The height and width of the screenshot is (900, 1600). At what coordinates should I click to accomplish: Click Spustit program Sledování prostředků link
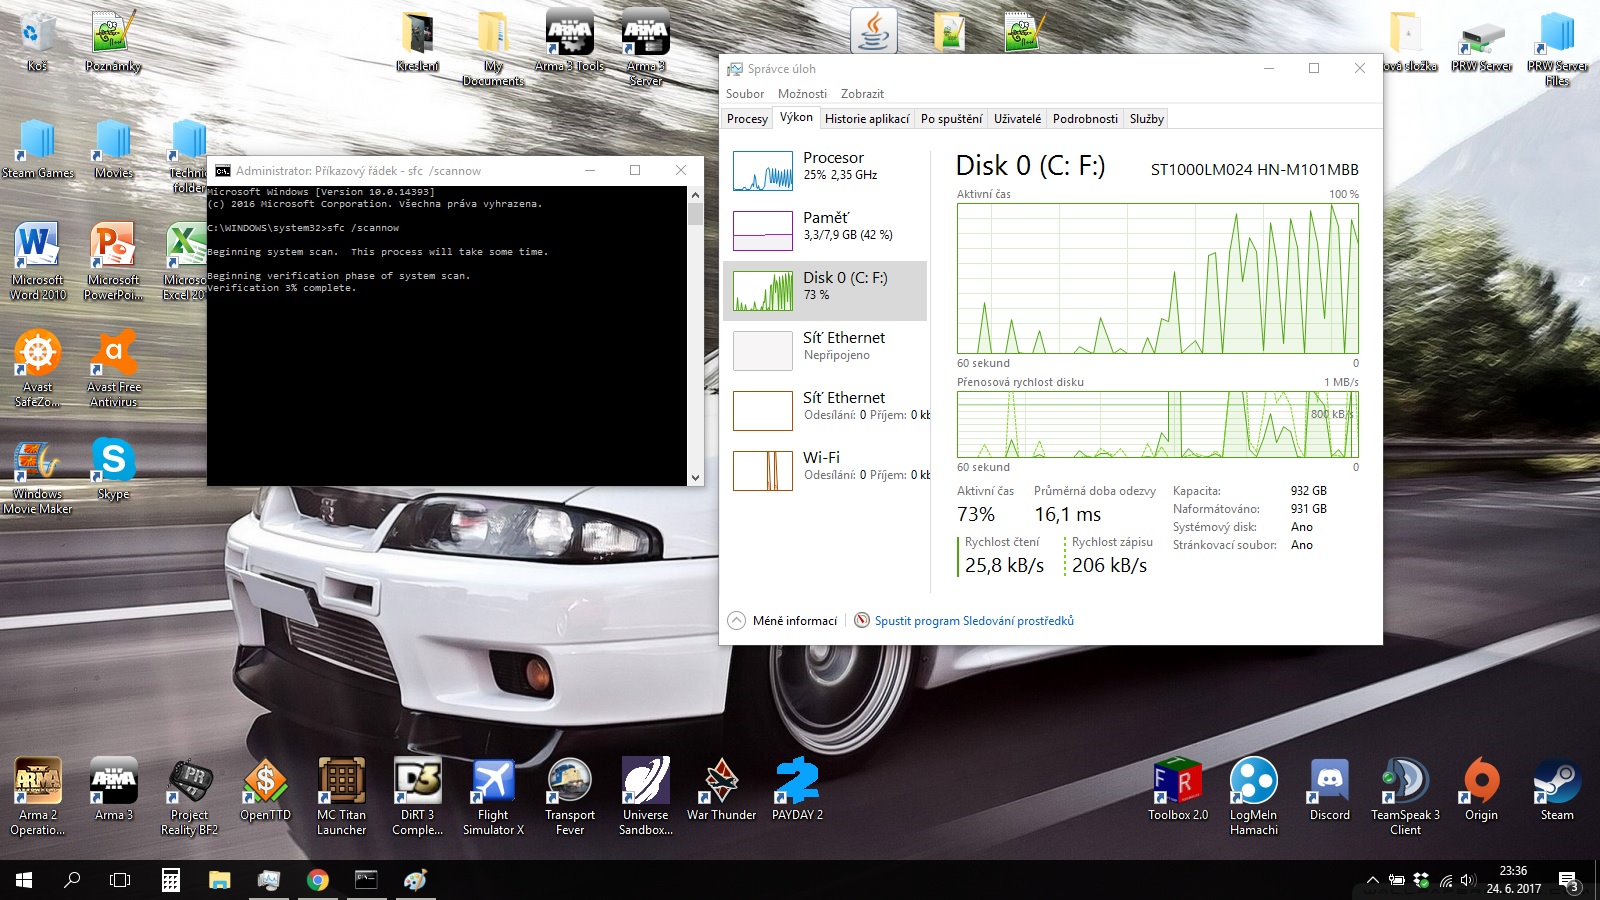click(974, 621)
